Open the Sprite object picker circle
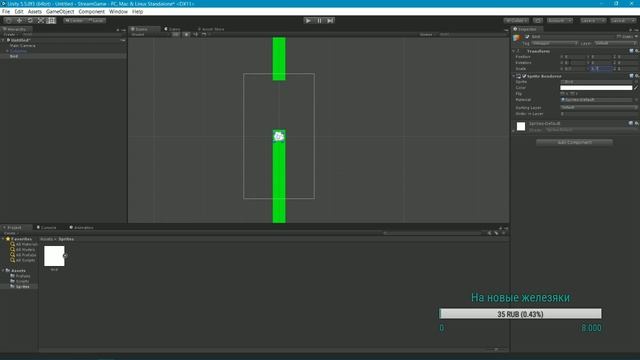 tap(636, 82)
